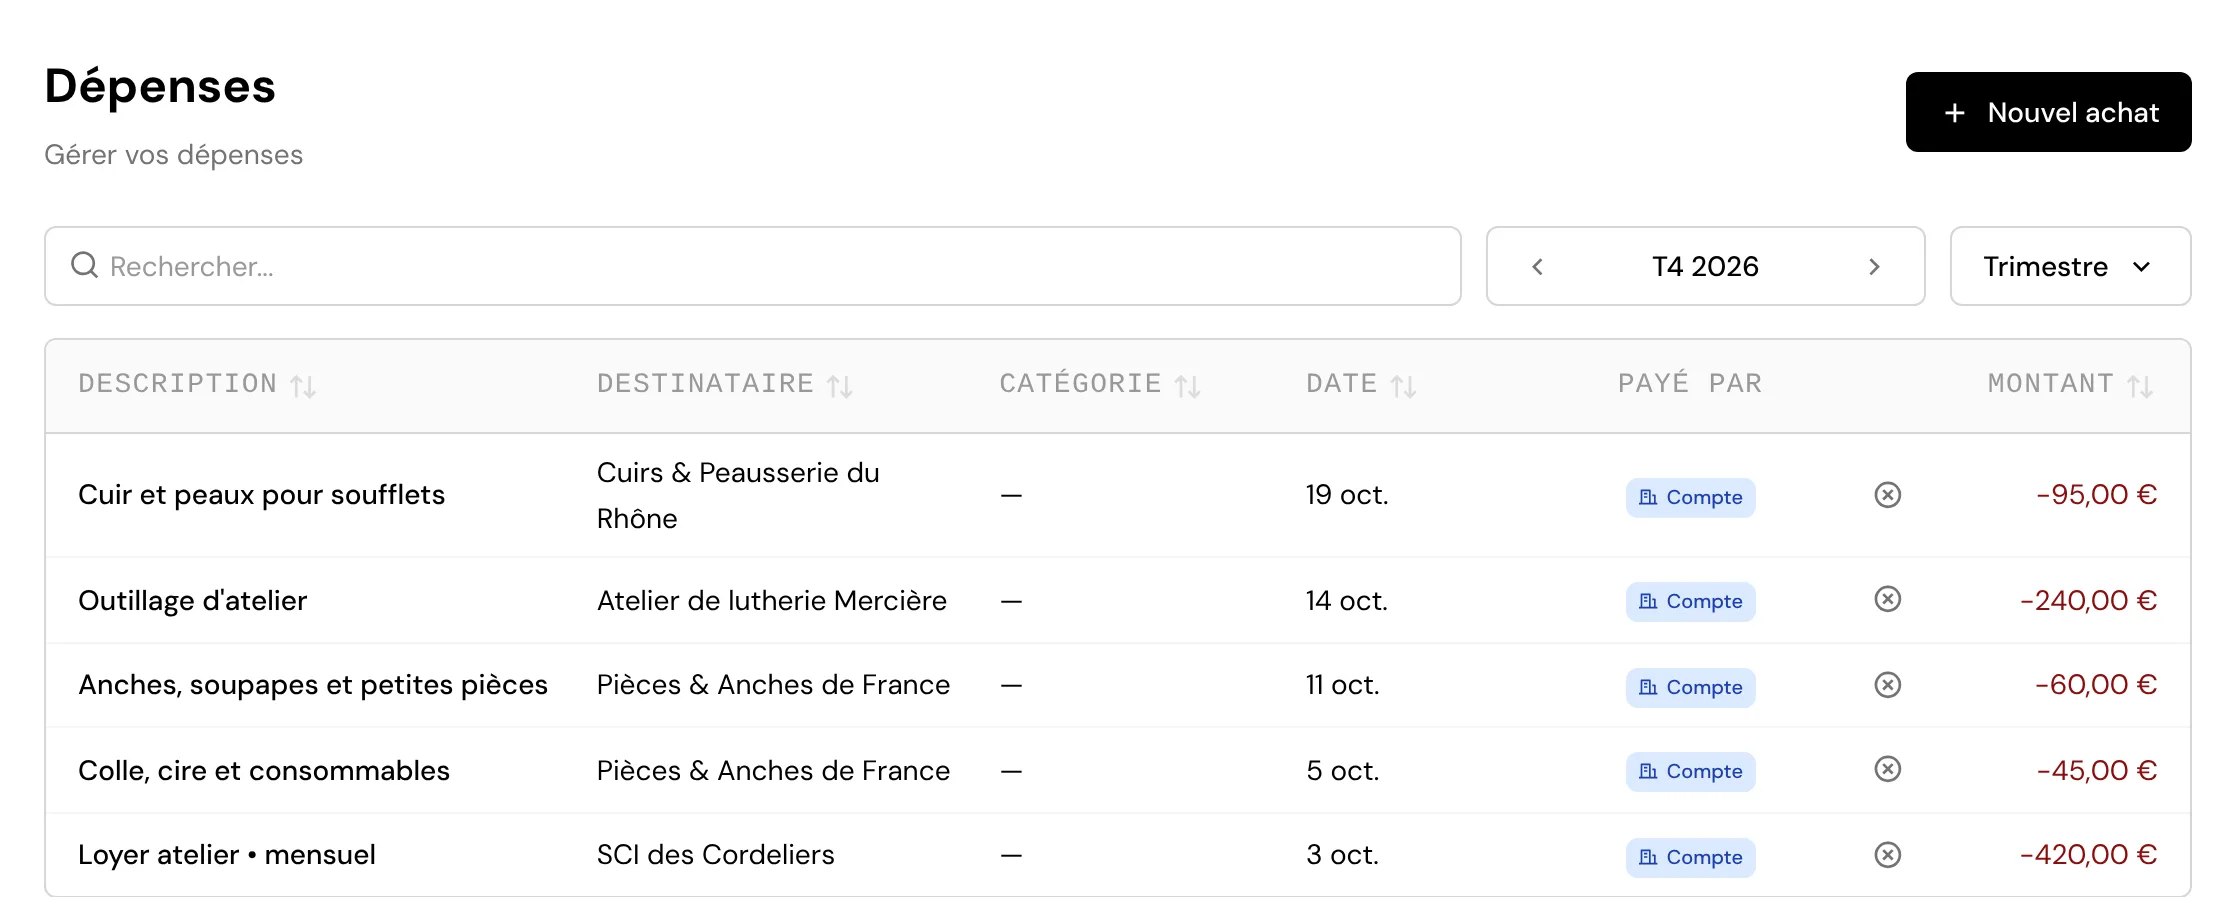Click the -95,00 € amount
The height and width of the screenshot is (897, 2240).
[2096, 495]
